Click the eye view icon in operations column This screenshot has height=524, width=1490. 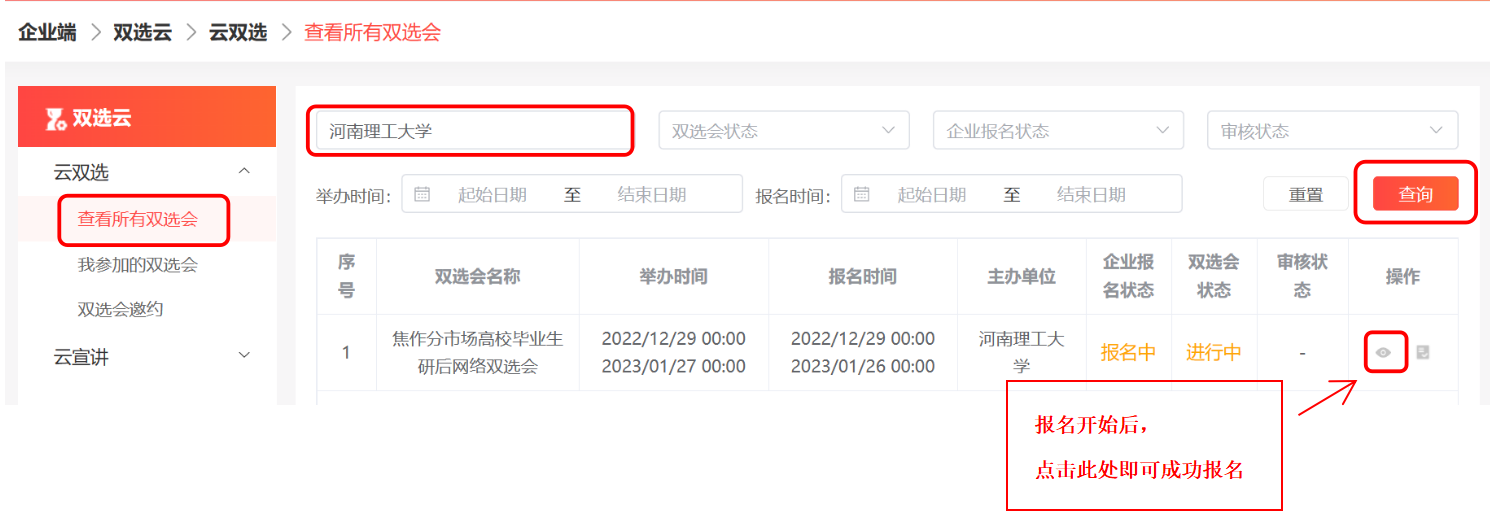[x=1384, y=352]
